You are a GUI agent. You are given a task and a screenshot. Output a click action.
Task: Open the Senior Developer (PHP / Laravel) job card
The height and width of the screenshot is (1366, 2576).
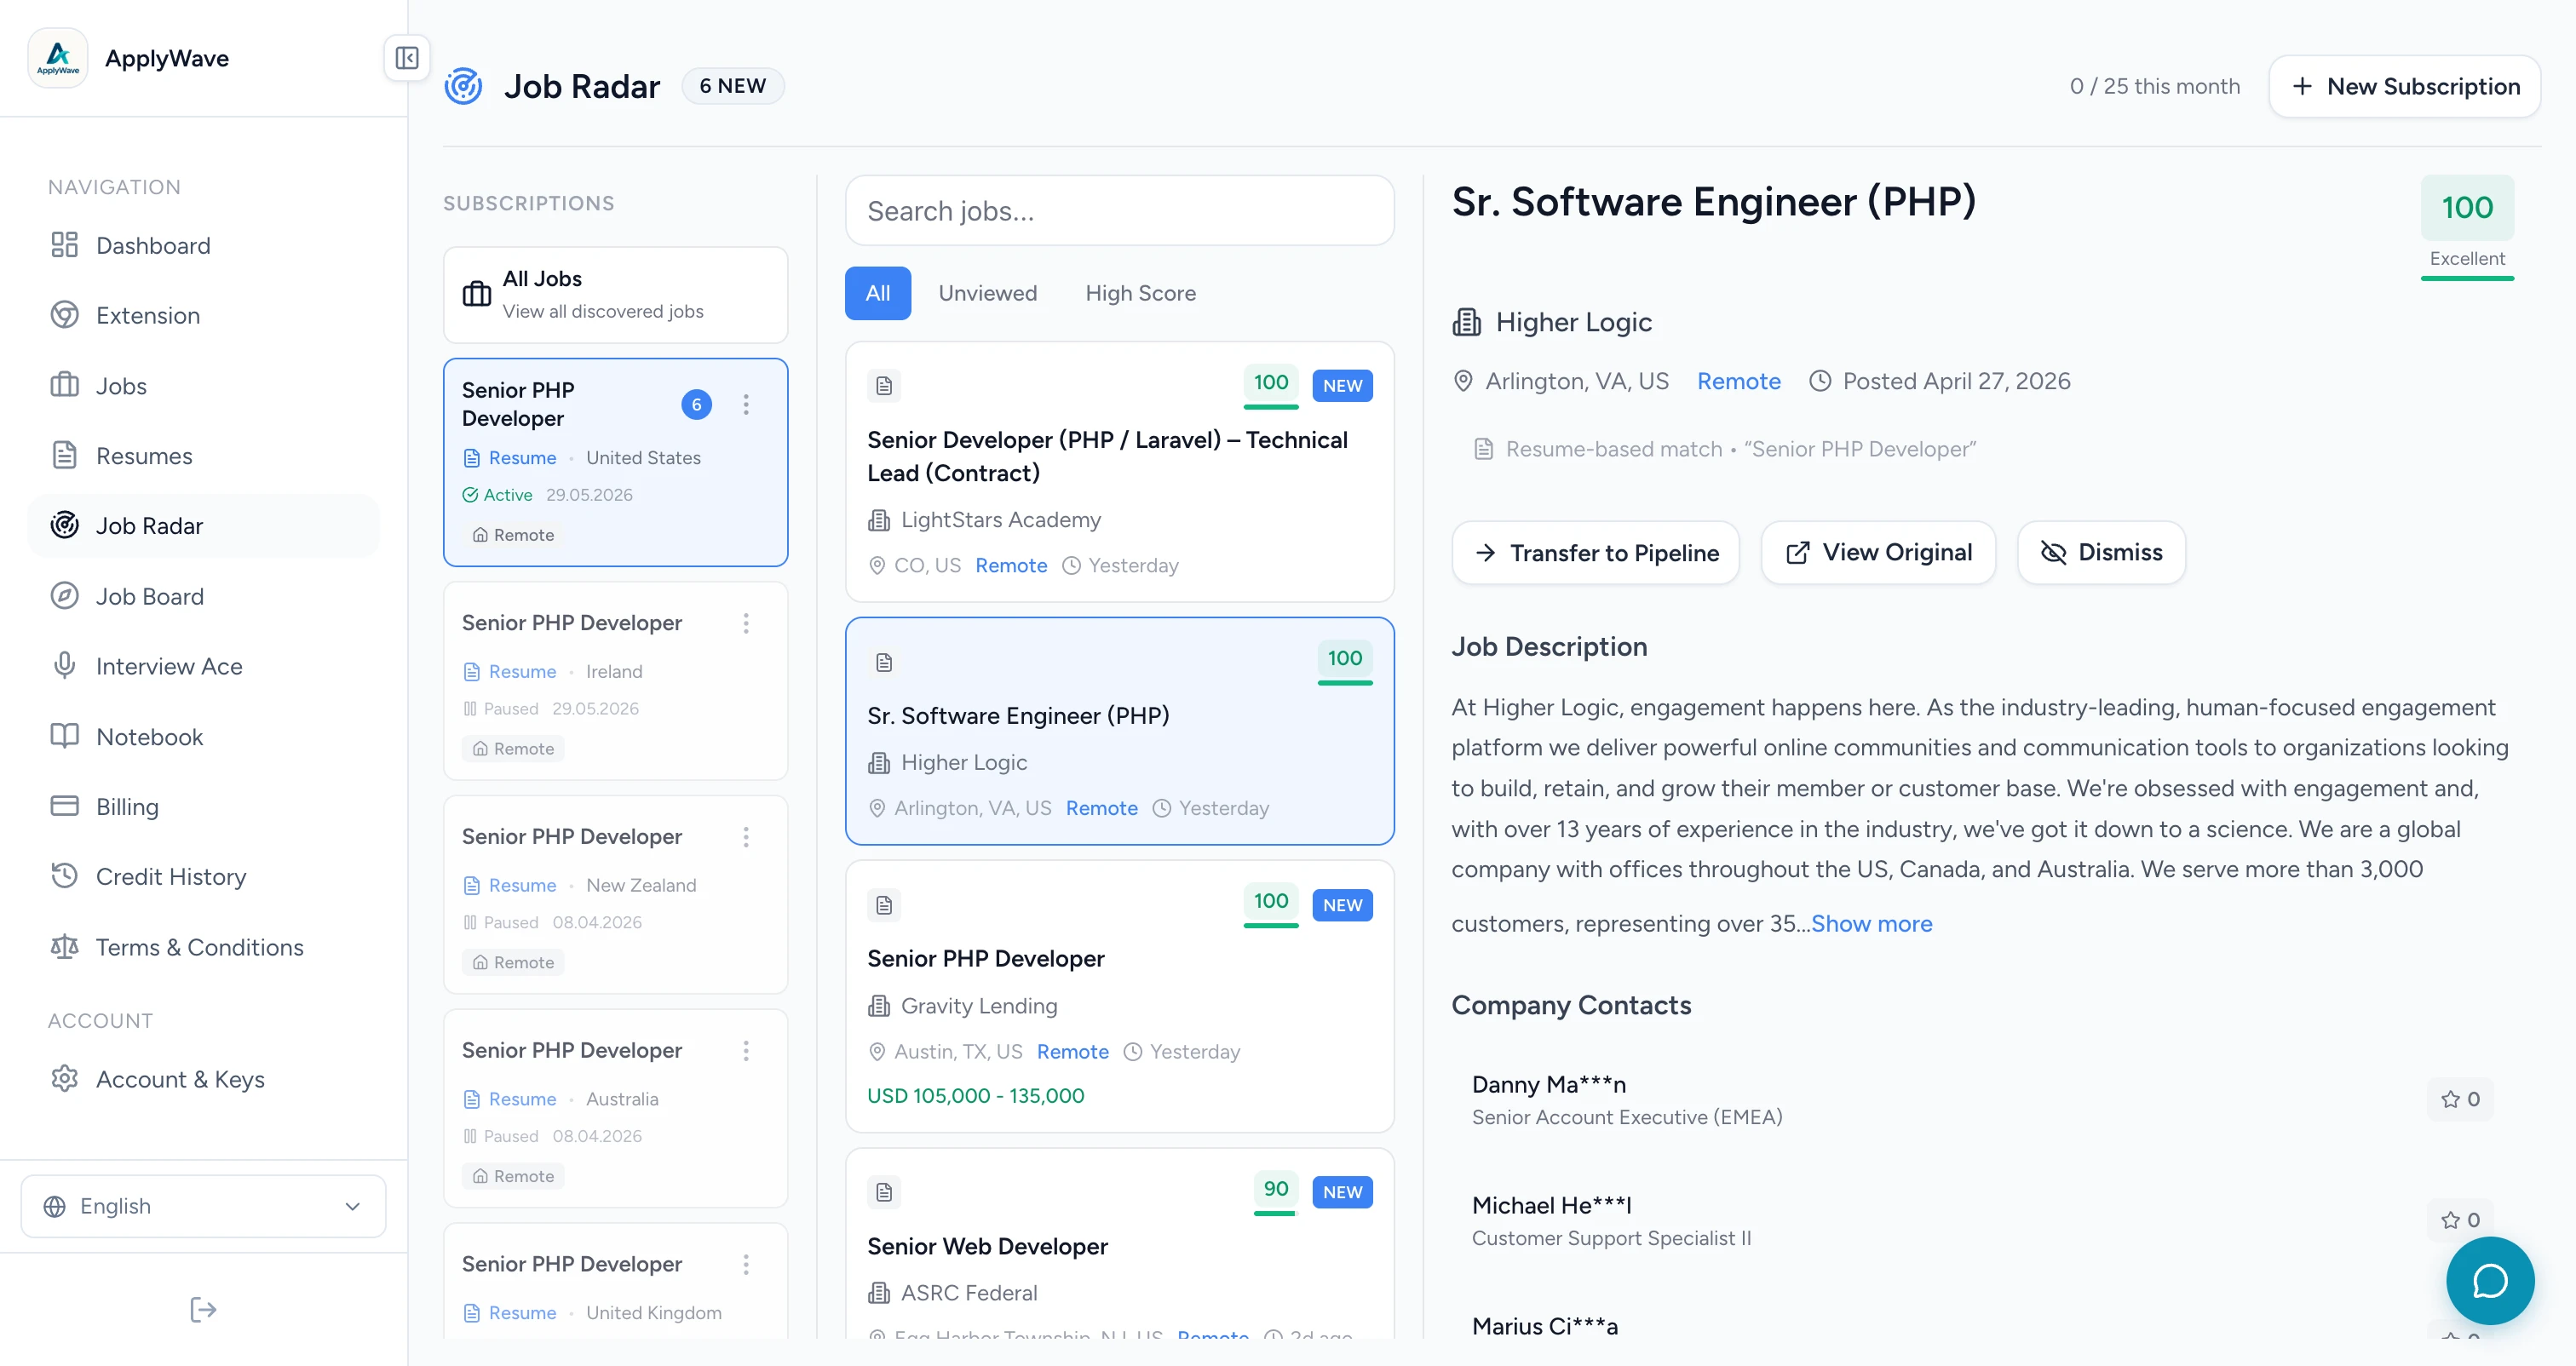tap(1120, 472)
